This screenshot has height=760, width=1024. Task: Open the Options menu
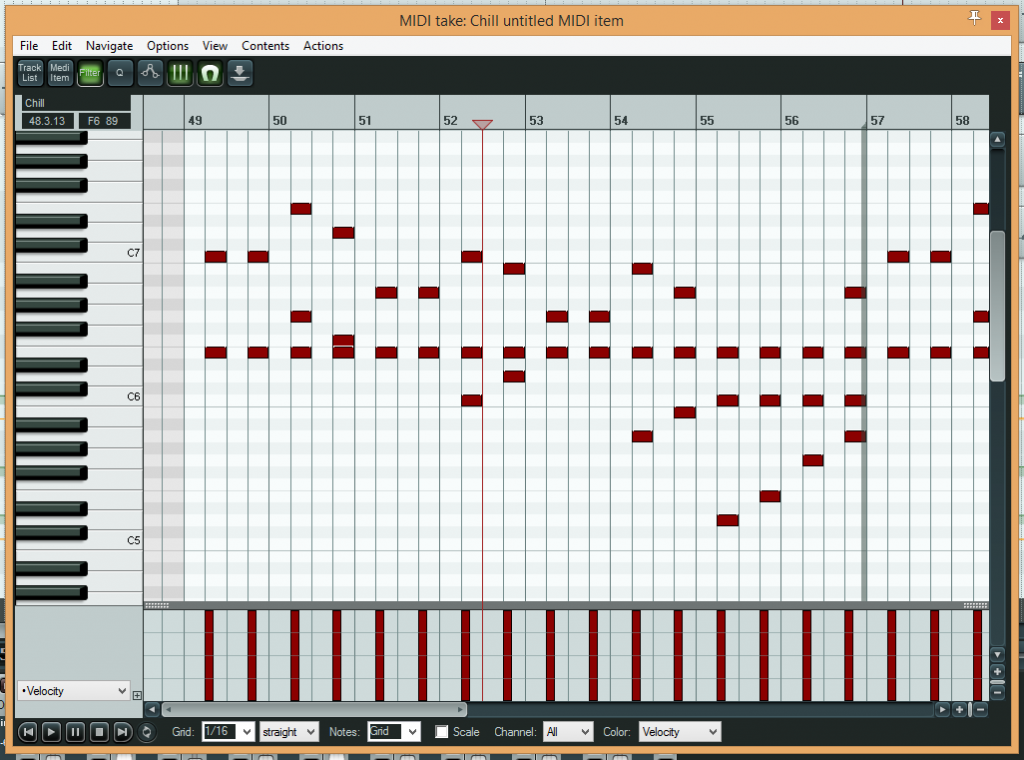pyautogui.click(x=167, y=46)
